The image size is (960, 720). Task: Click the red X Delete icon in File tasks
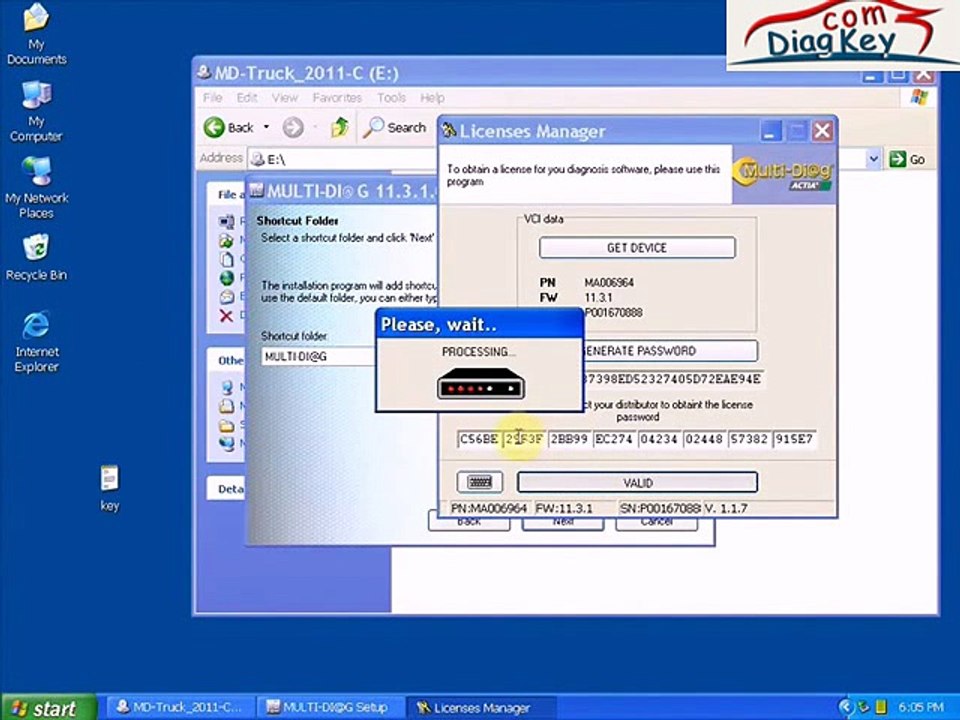227,316
